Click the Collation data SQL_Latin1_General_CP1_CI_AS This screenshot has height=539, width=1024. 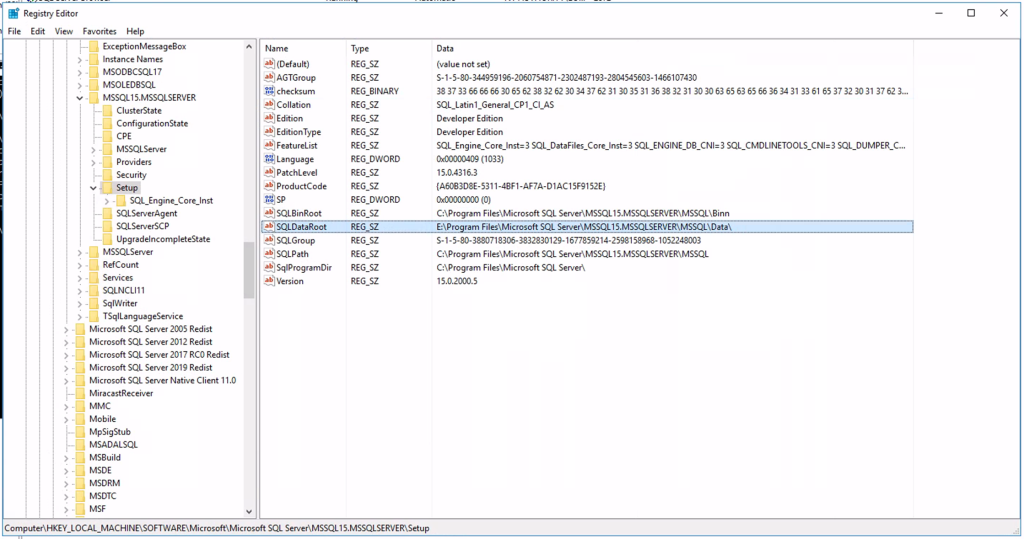(x=495, y=105)
